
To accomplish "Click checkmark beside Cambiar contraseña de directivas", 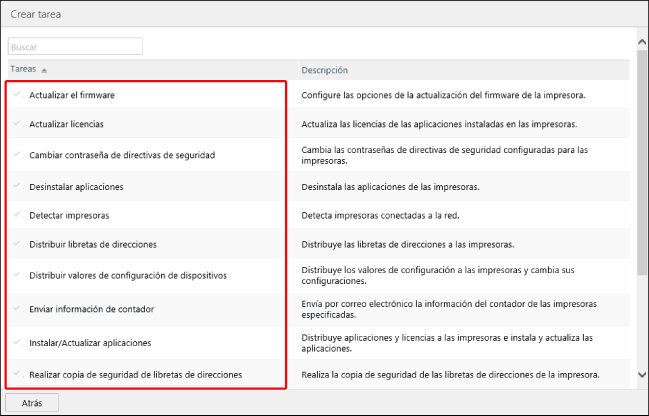I will 17,155.
